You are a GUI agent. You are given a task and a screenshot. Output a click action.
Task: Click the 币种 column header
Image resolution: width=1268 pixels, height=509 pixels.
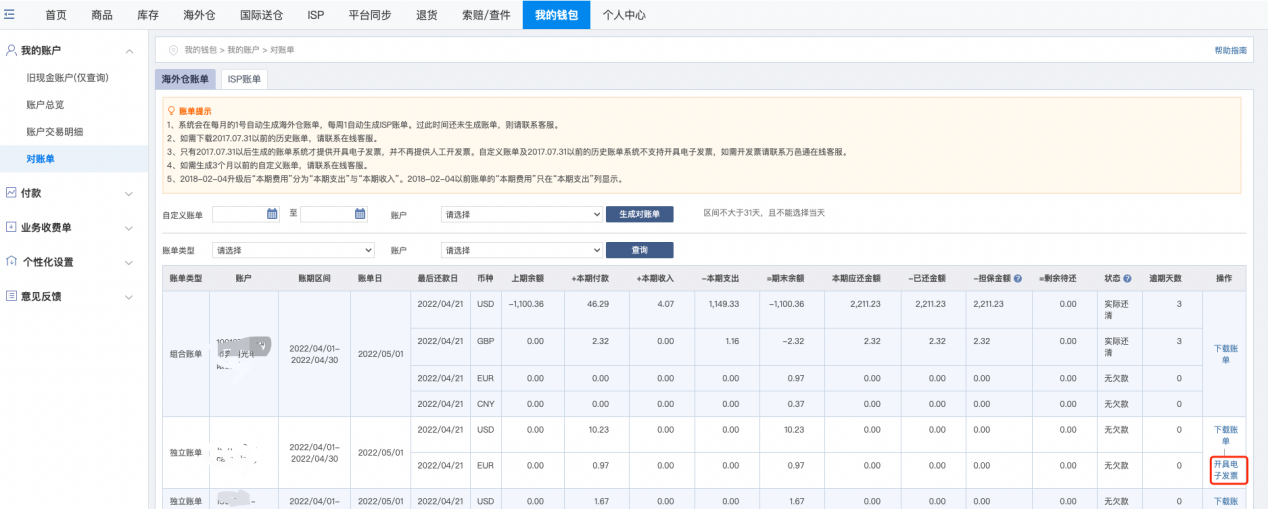[x=485, y=278]
